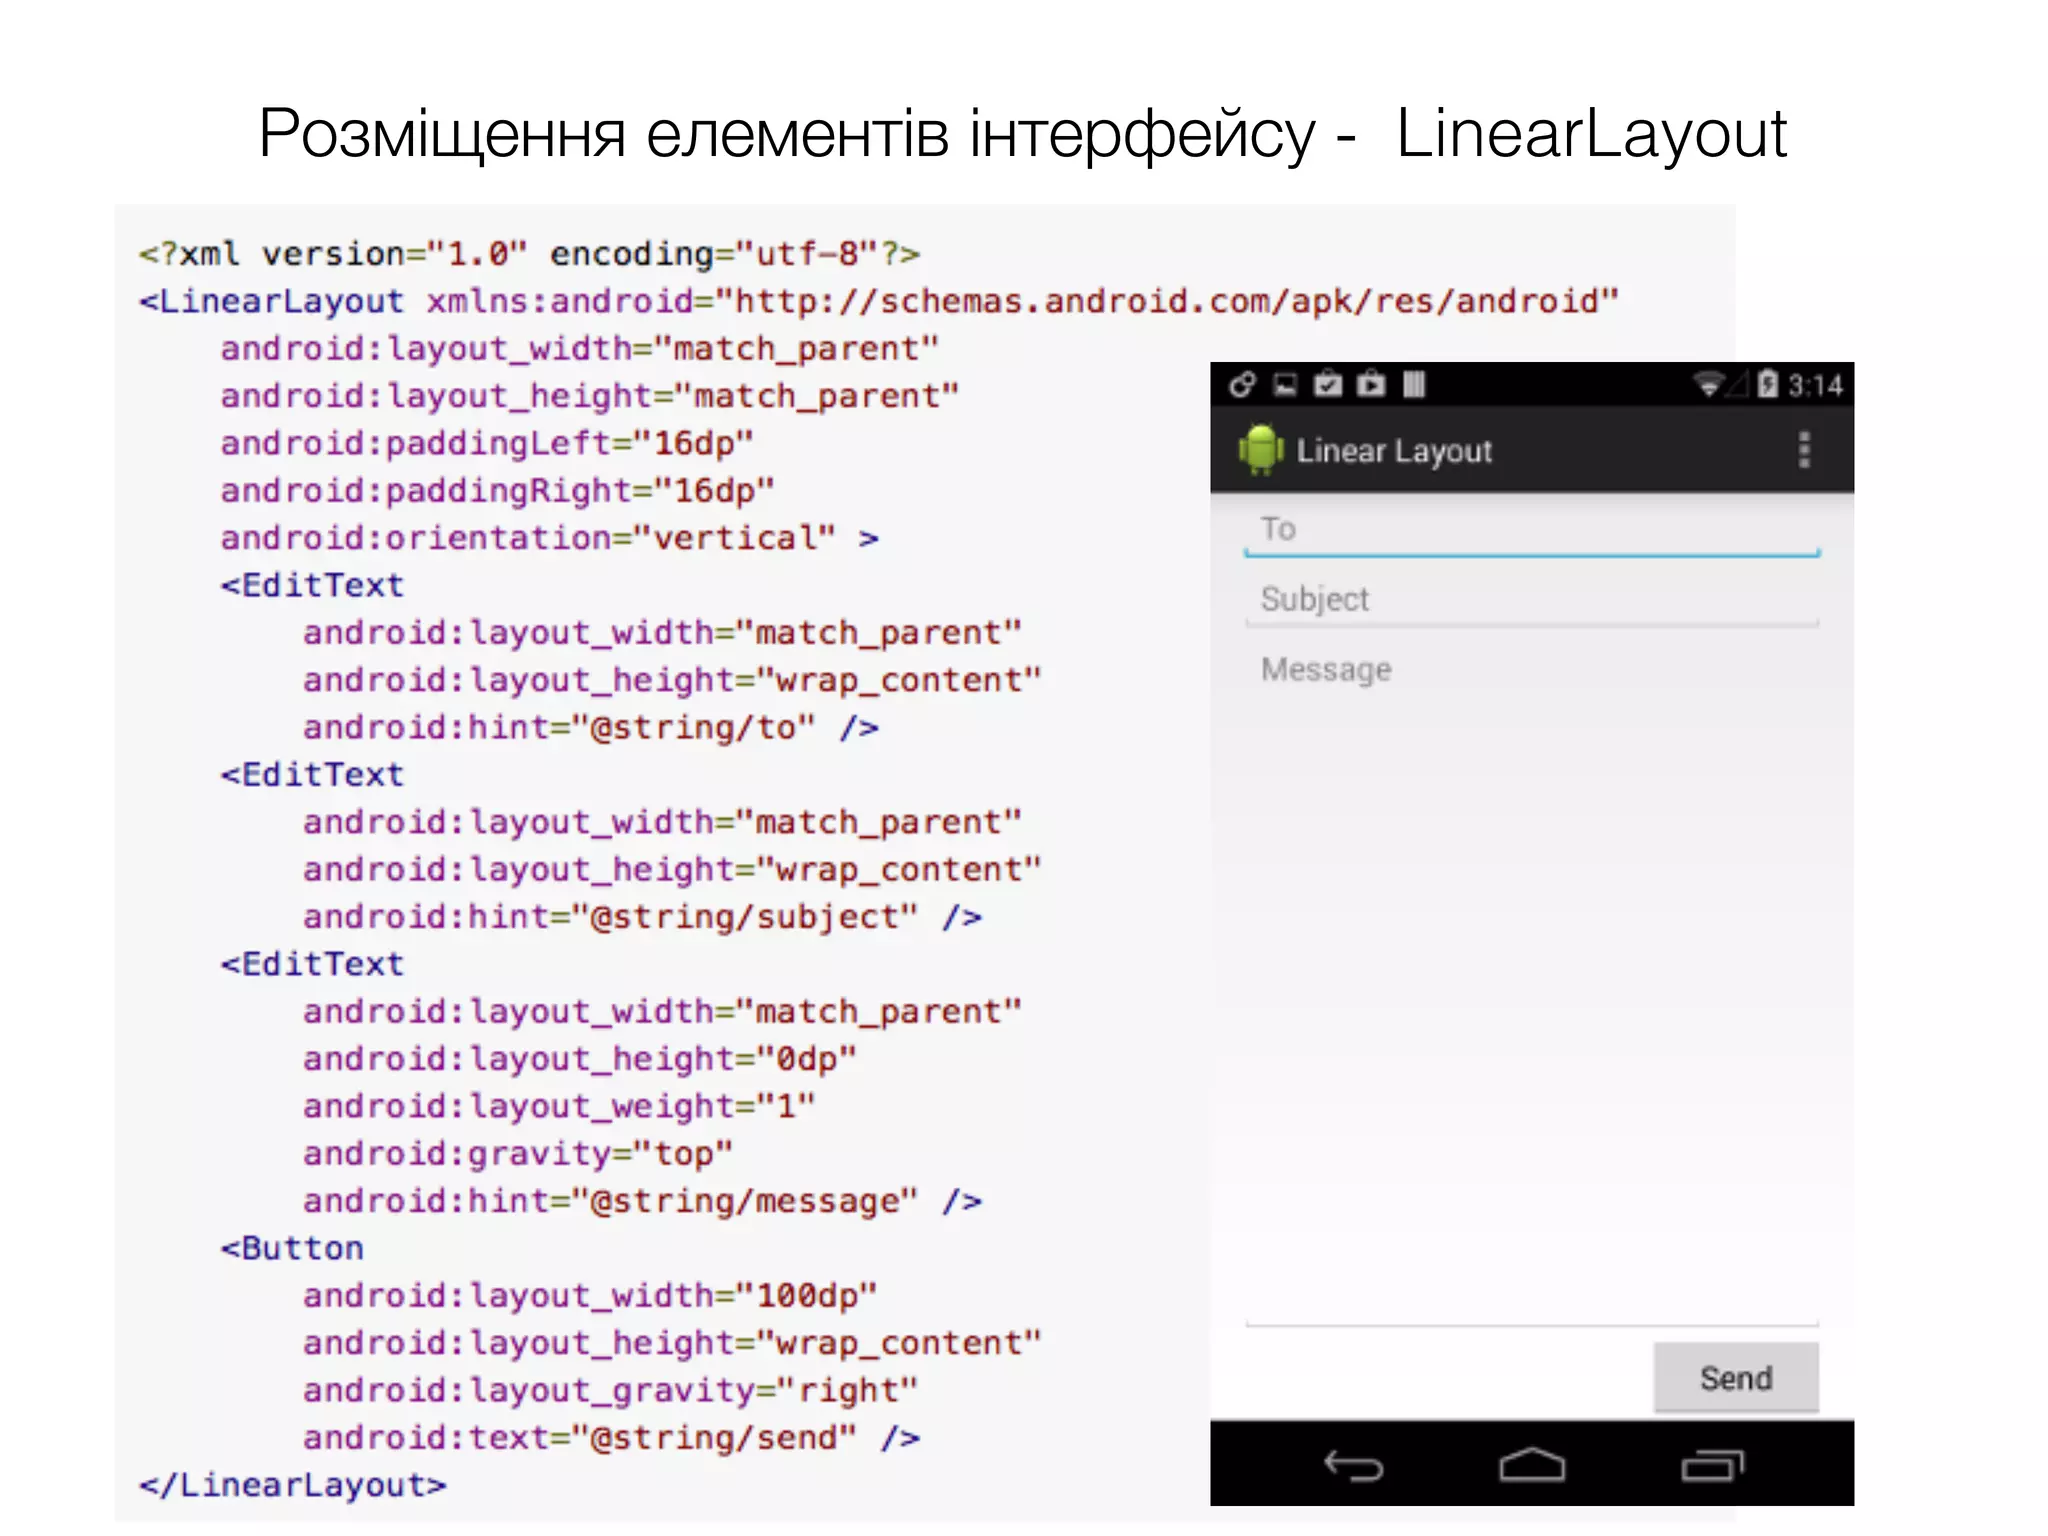Click the 3:14 clock in status bar
Screen dimensions: 2048x1536
[x=1815, y=386]
